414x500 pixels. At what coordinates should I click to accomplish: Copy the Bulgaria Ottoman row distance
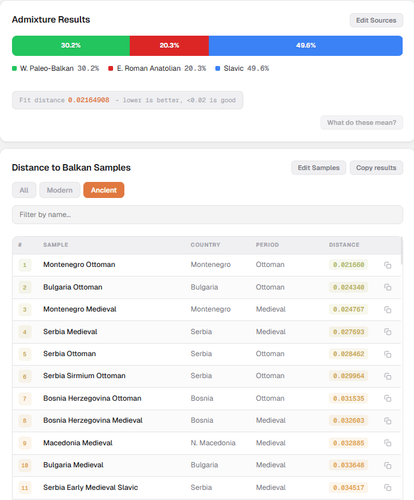(x=387, y=287)
